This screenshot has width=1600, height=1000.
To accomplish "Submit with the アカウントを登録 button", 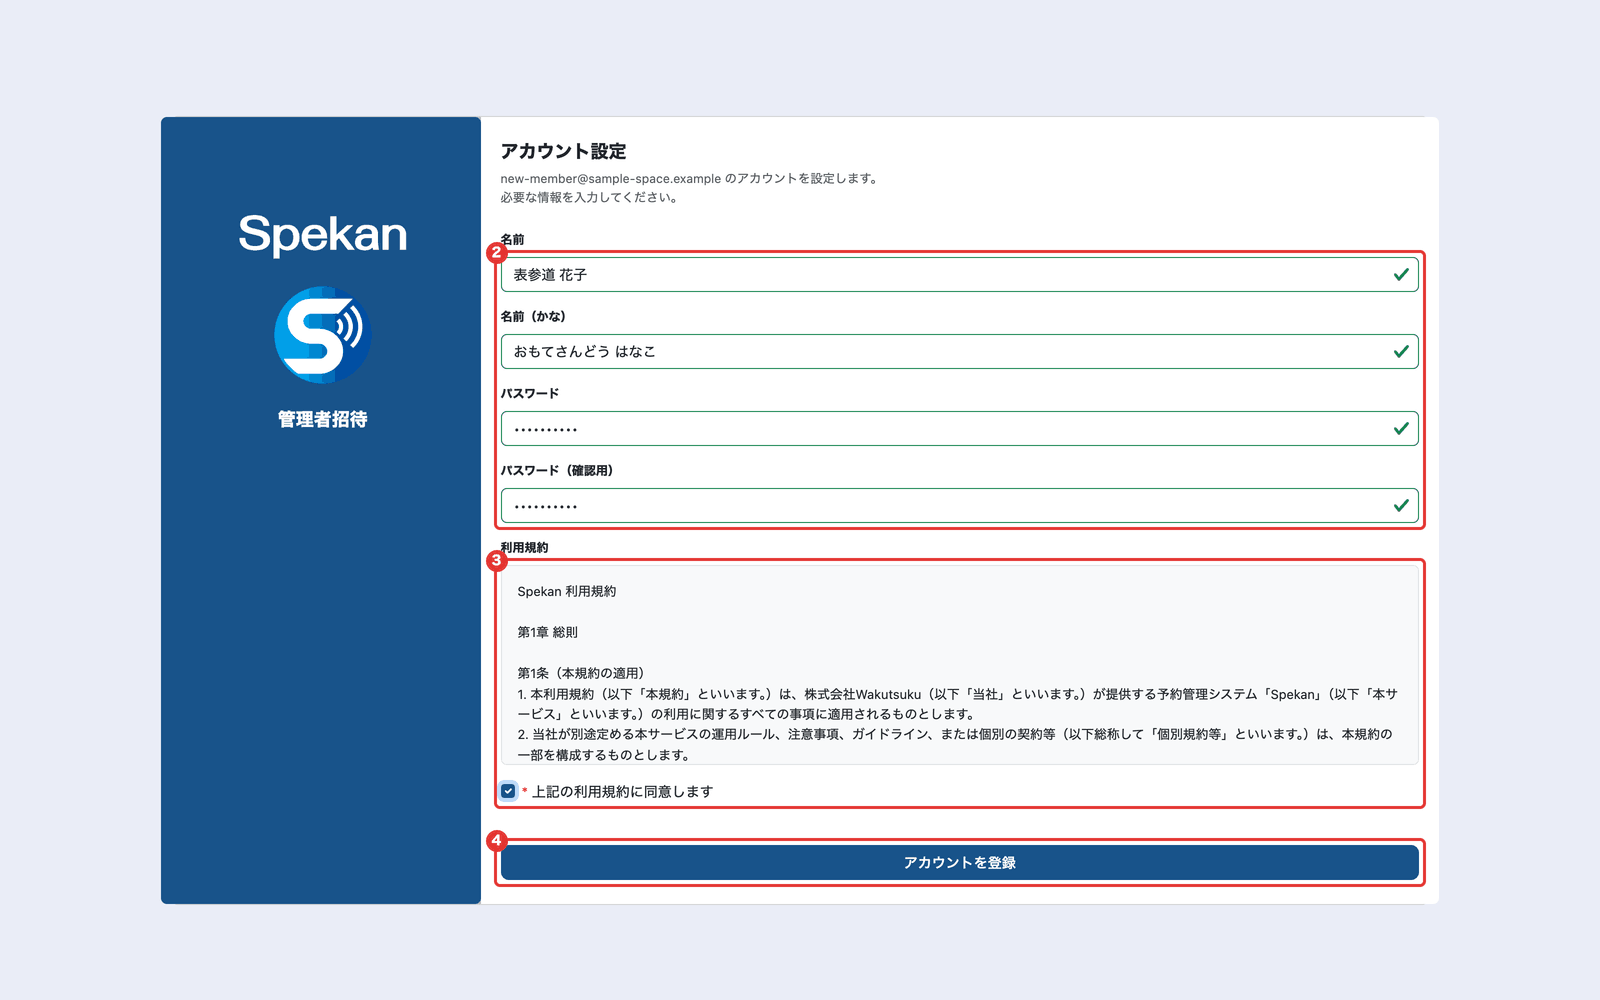I will 960,863.
